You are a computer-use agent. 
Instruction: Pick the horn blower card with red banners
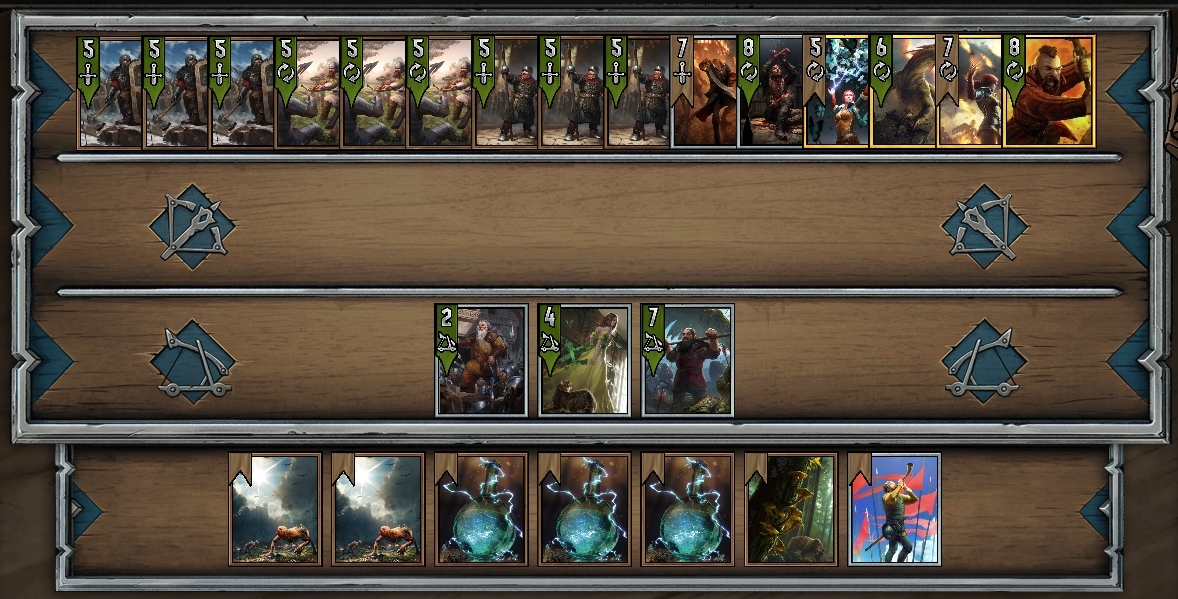[894, 509]
